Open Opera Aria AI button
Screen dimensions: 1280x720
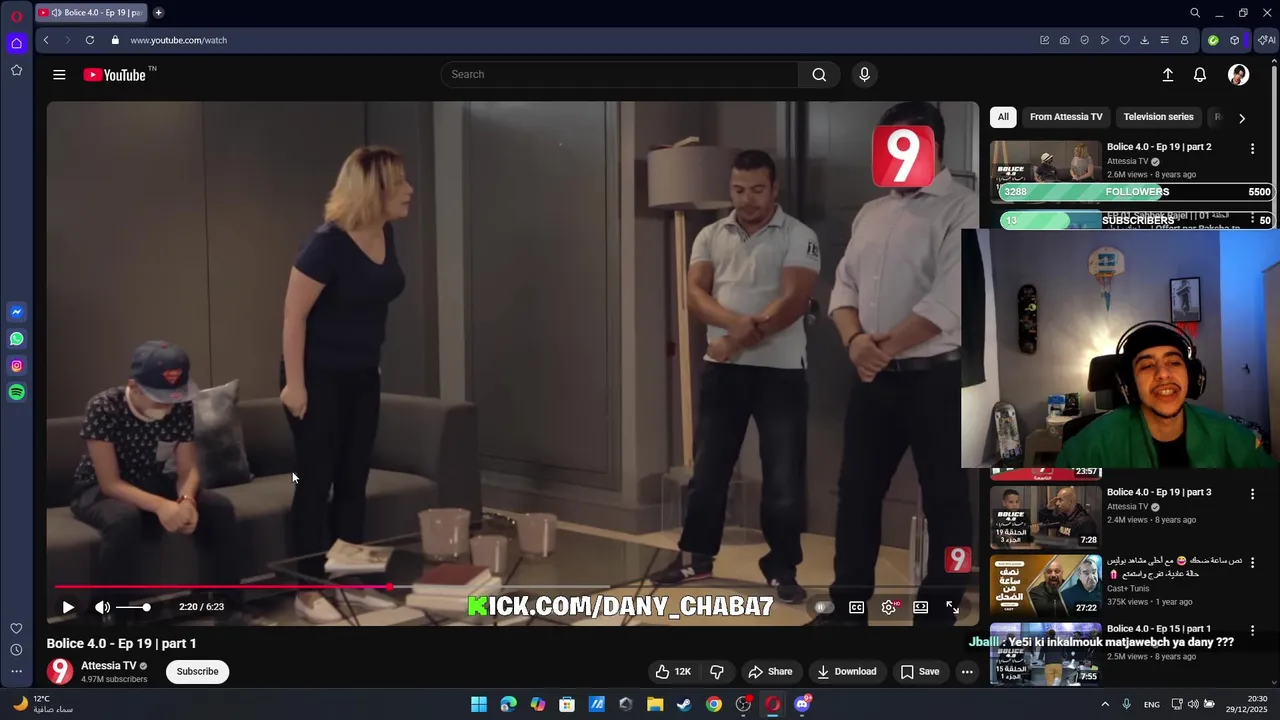(x=1266, y=40)
